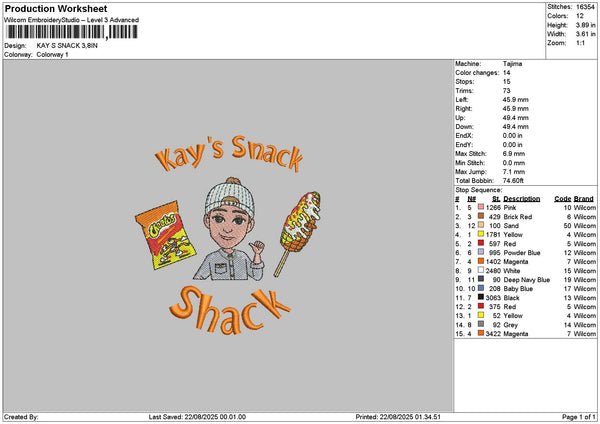The image size is (600, 424).
Task: Select the Yellow swatch in the 52-stitch row
Action: (481, 315)
